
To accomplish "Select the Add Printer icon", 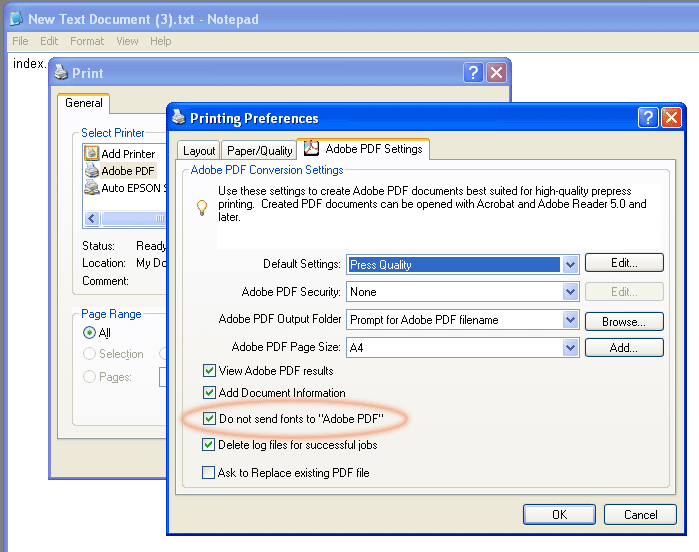I will pyautogui.click(x=91, y=153).
